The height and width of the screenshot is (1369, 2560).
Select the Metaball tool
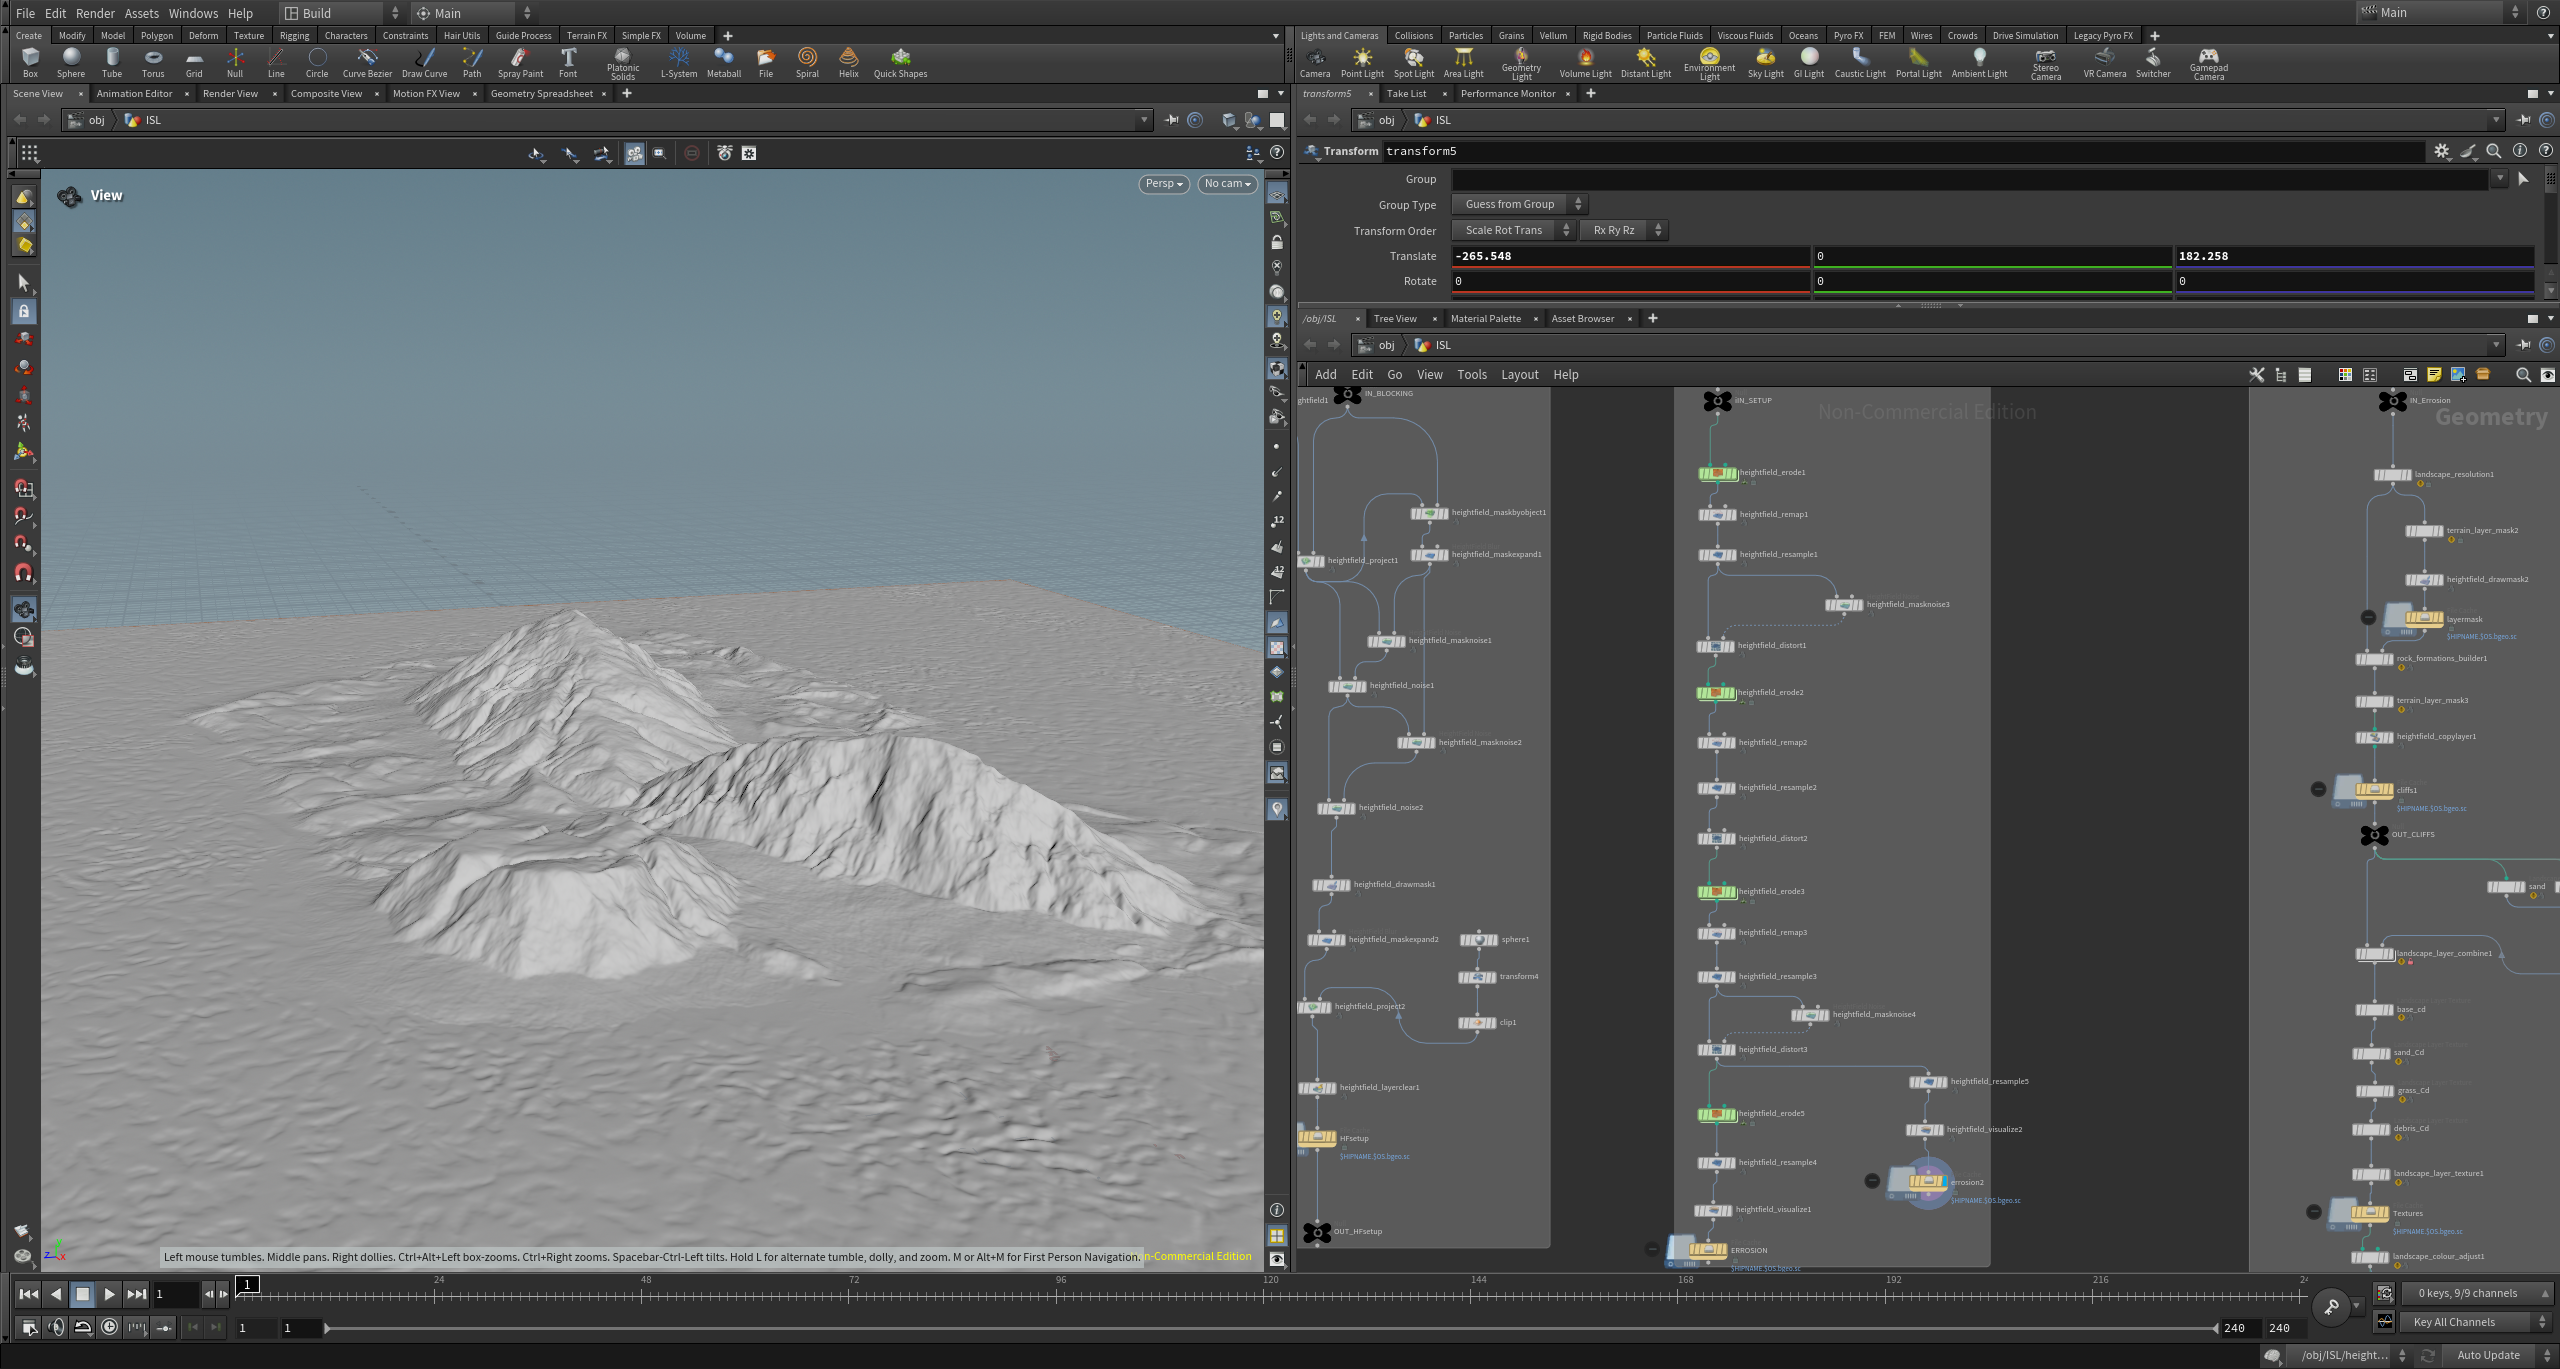point(724,62)
